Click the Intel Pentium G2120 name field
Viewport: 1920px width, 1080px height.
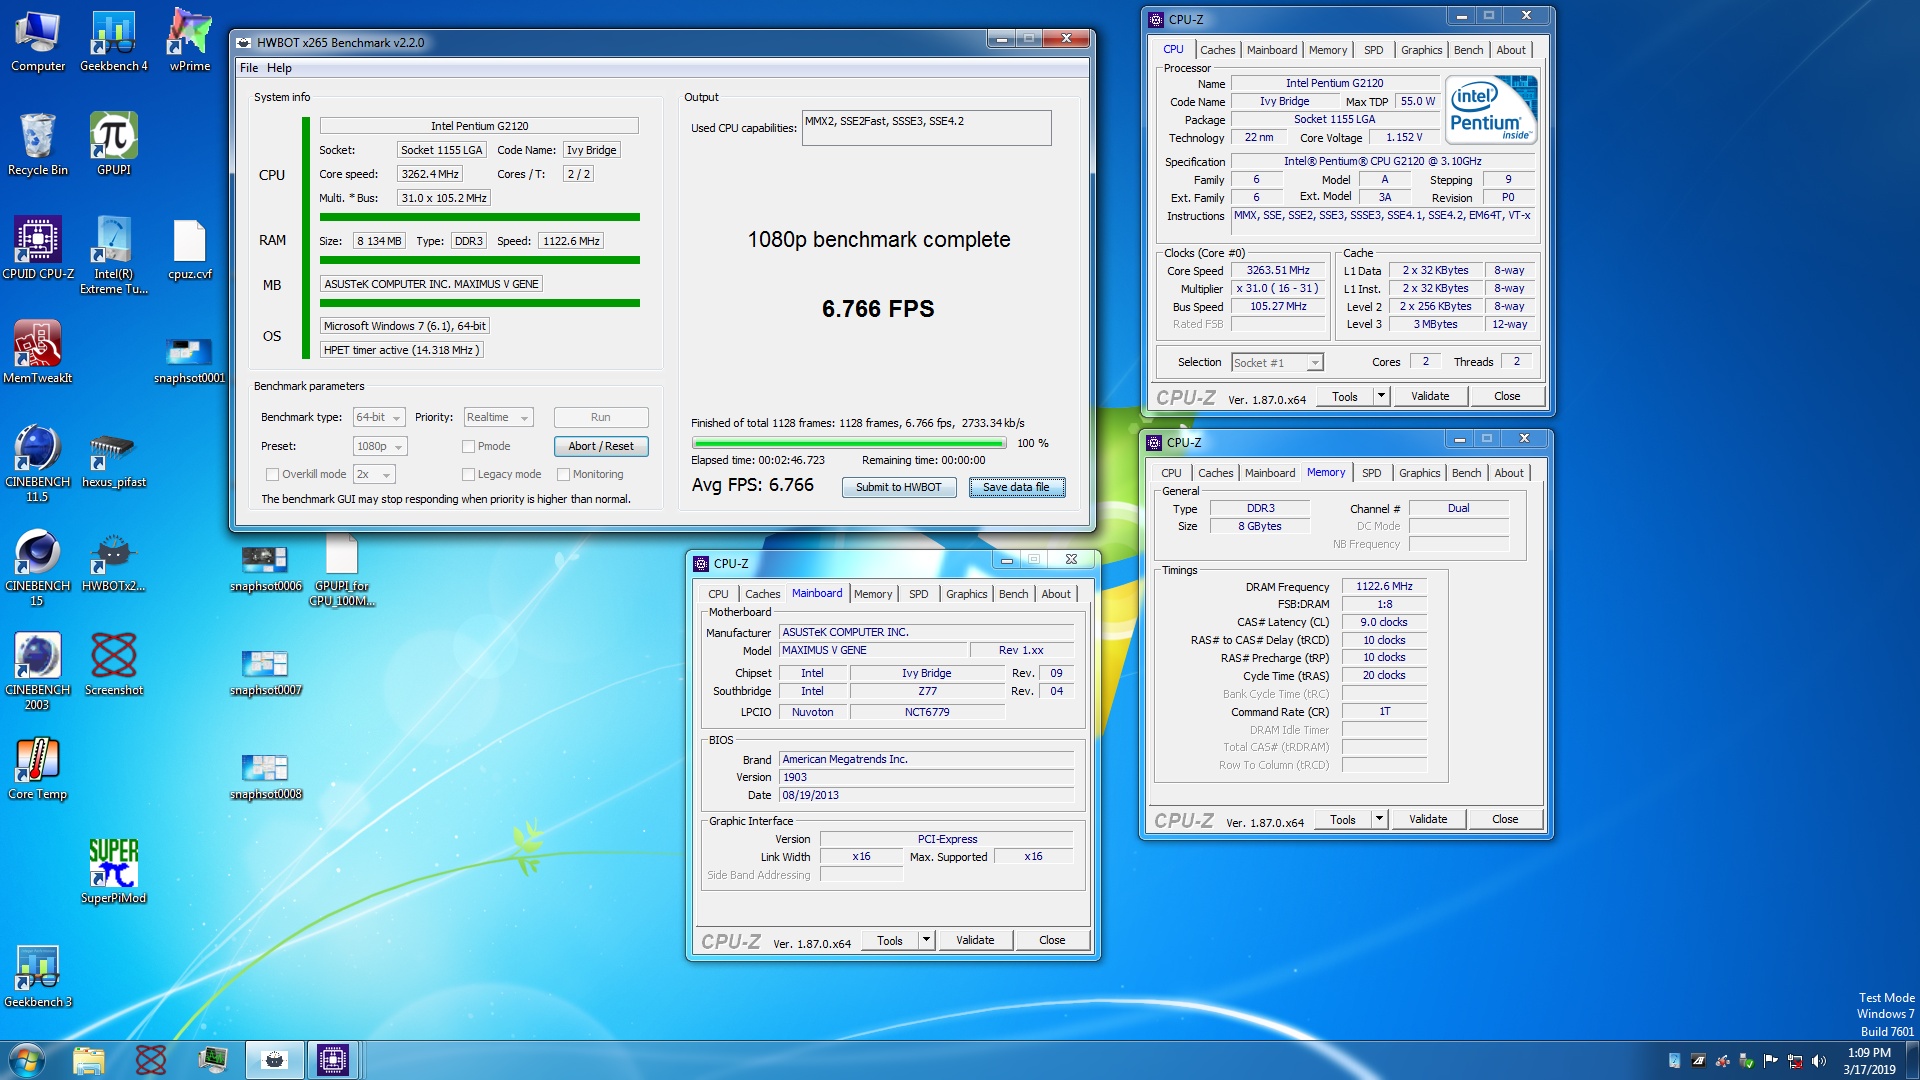tap(479, 126)
